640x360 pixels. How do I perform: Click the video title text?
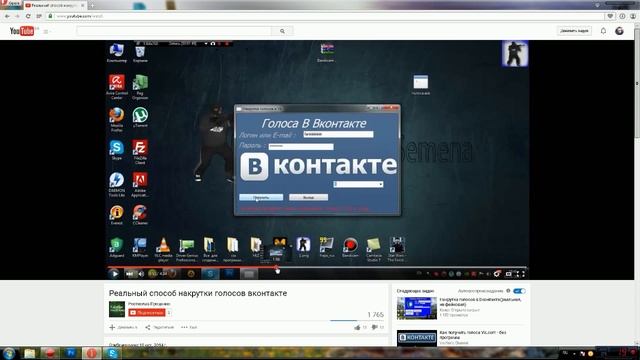[x=198, y=293]
